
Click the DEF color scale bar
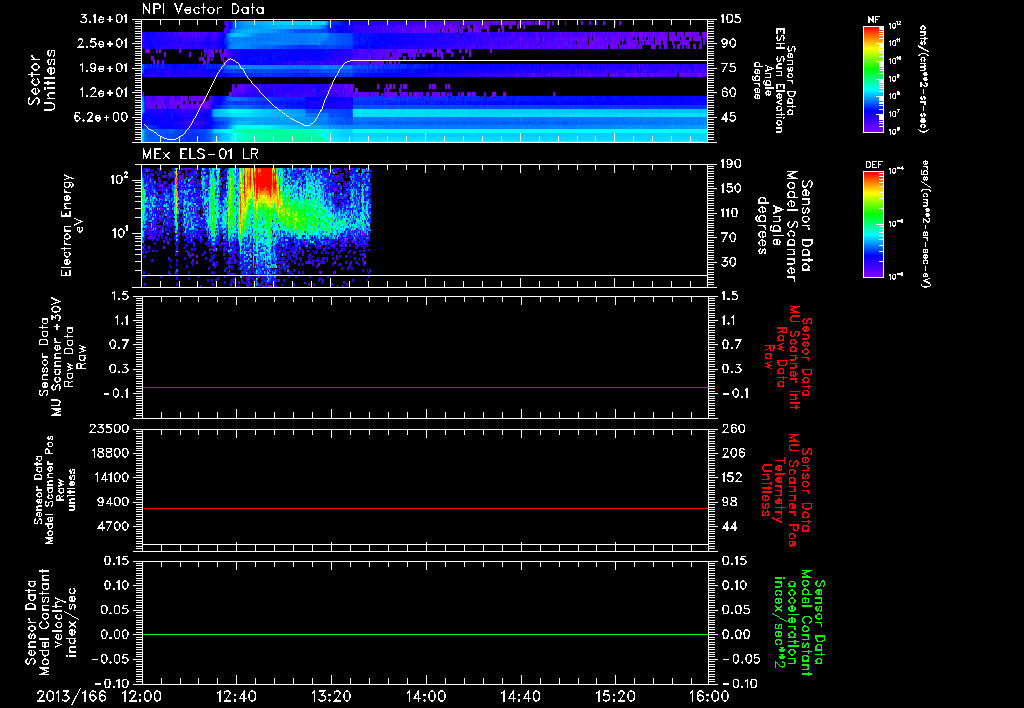(874, 224)
